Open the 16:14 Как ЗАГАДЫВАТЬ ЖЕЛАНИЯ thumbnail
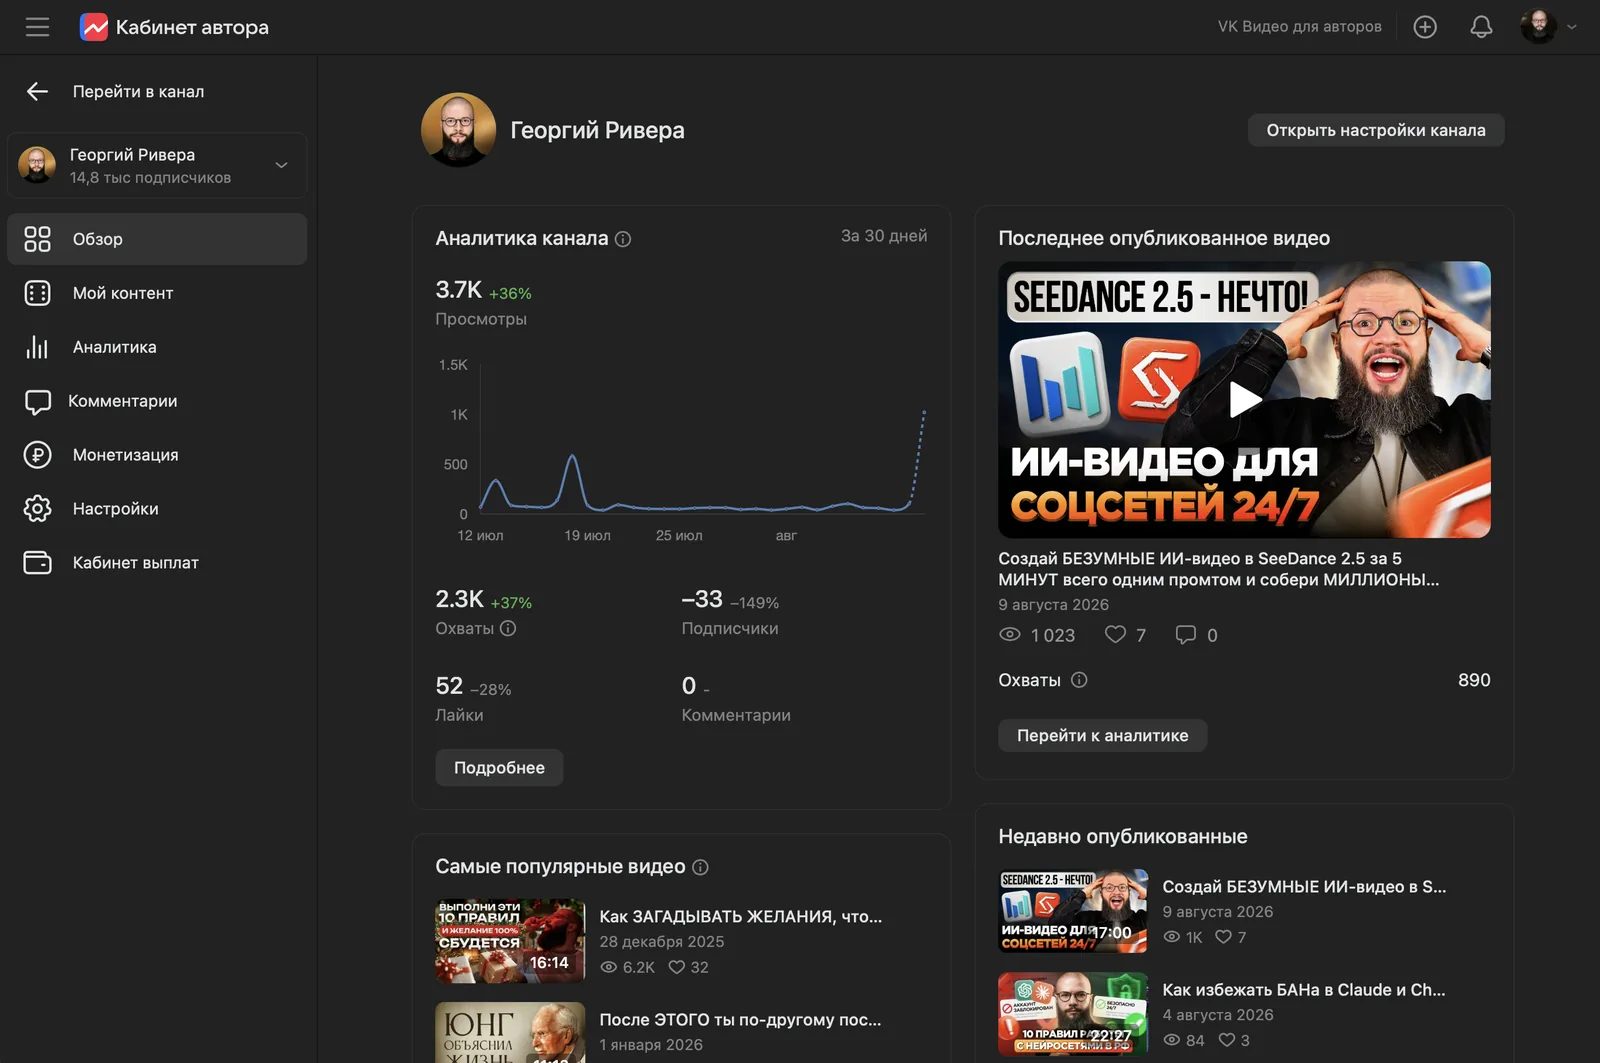 510,941
